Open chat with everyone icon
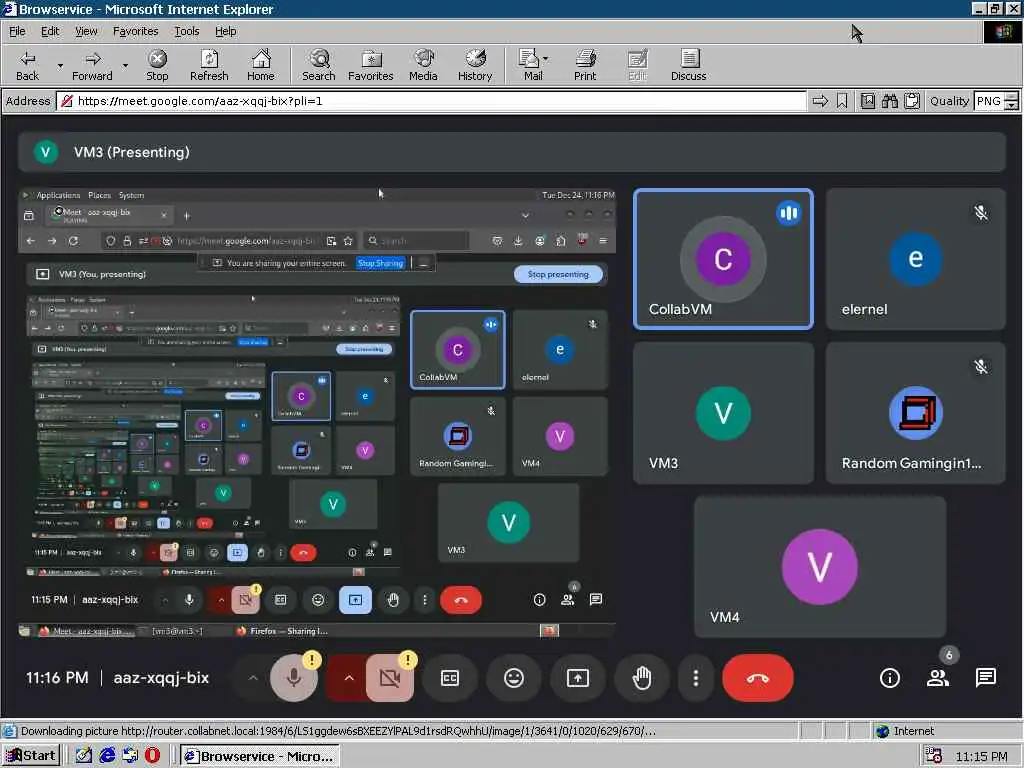This screenshot has width=1024, height=768. pos(985,678)
